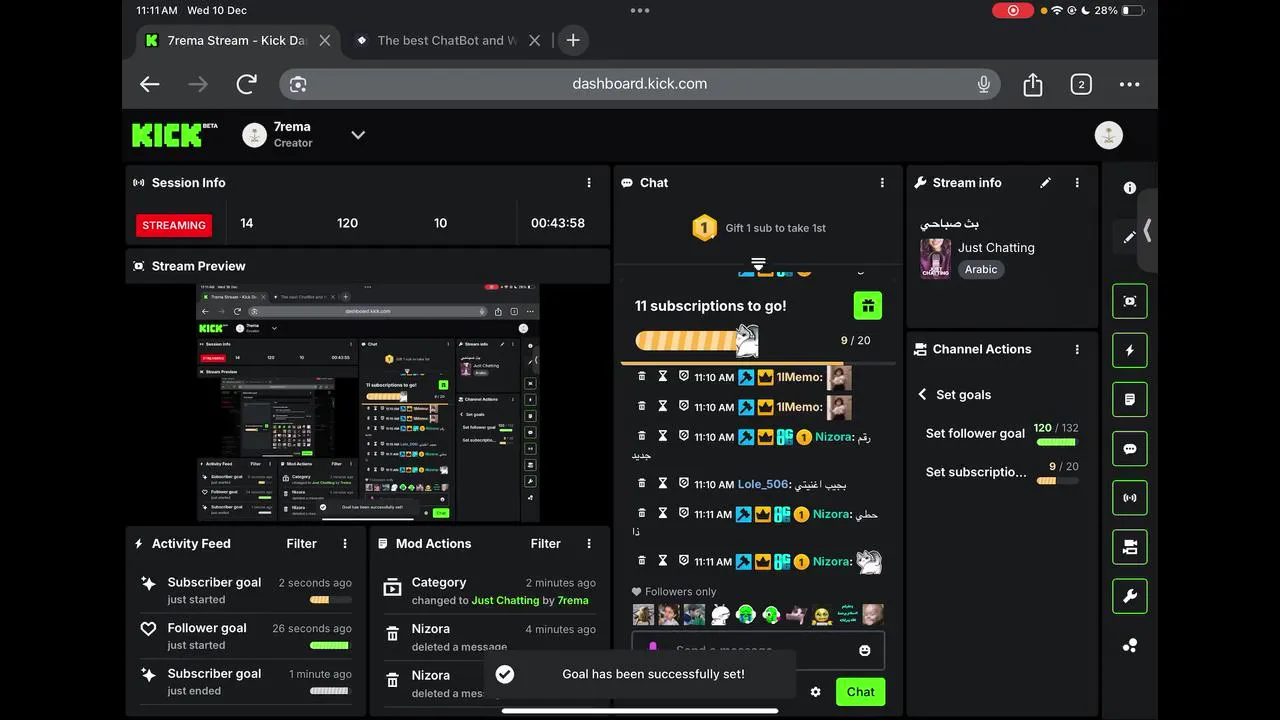Click Gift 1 sub to take 1st
The width and height of the screenshot is (1280, 720).
(x=759, y=228)
